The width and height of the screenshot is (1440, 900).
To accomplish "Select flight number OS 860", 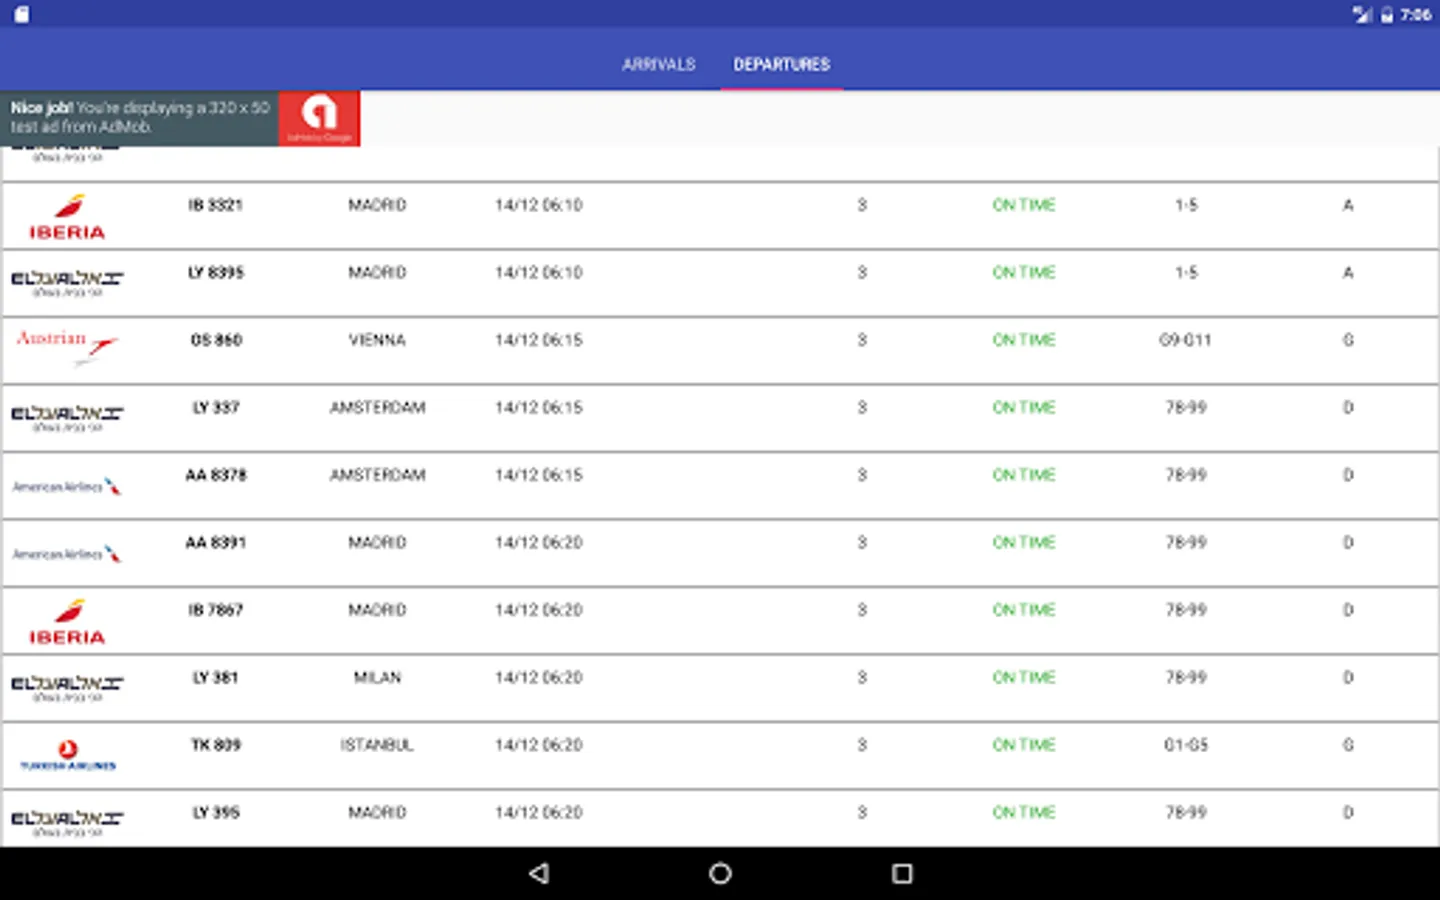I will click(216, 340).
